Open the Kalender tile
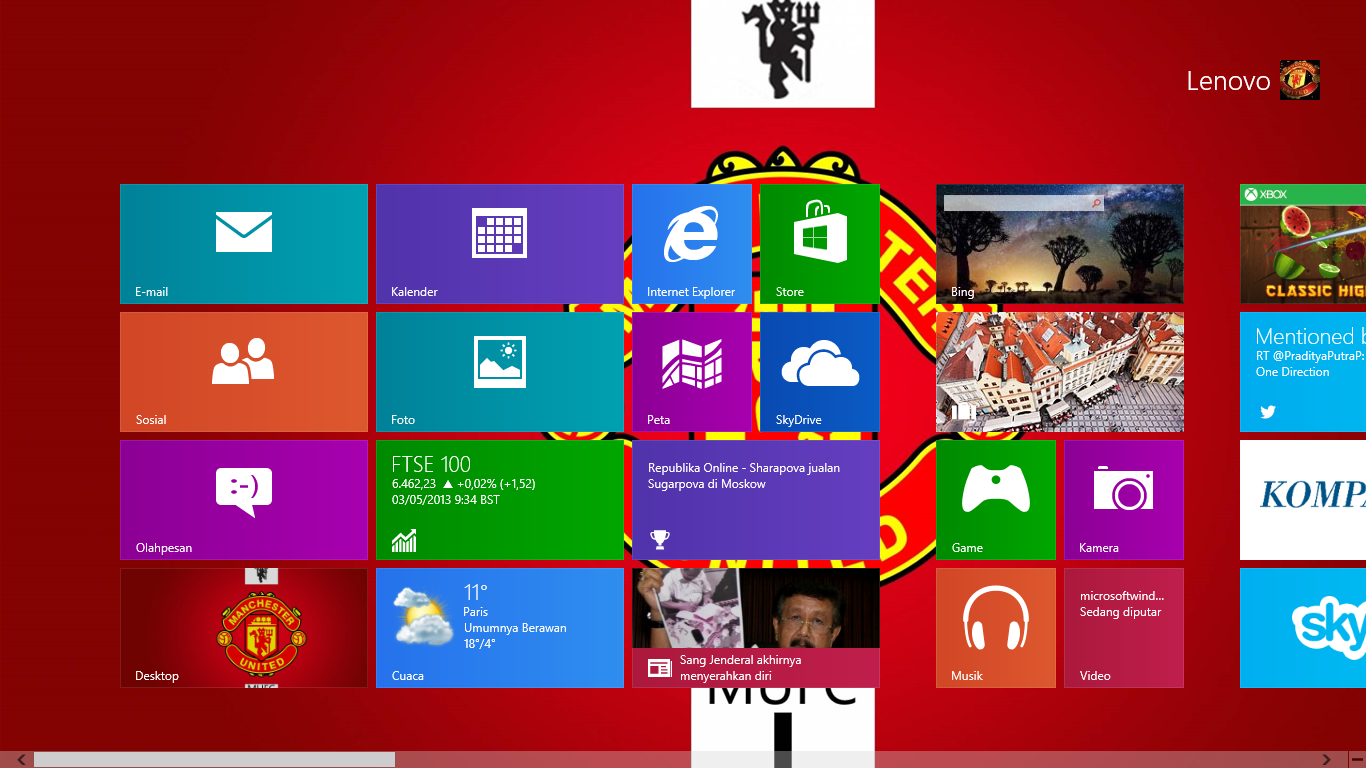The height and width of the screenshot is (768, 1366). click(500, 244)
